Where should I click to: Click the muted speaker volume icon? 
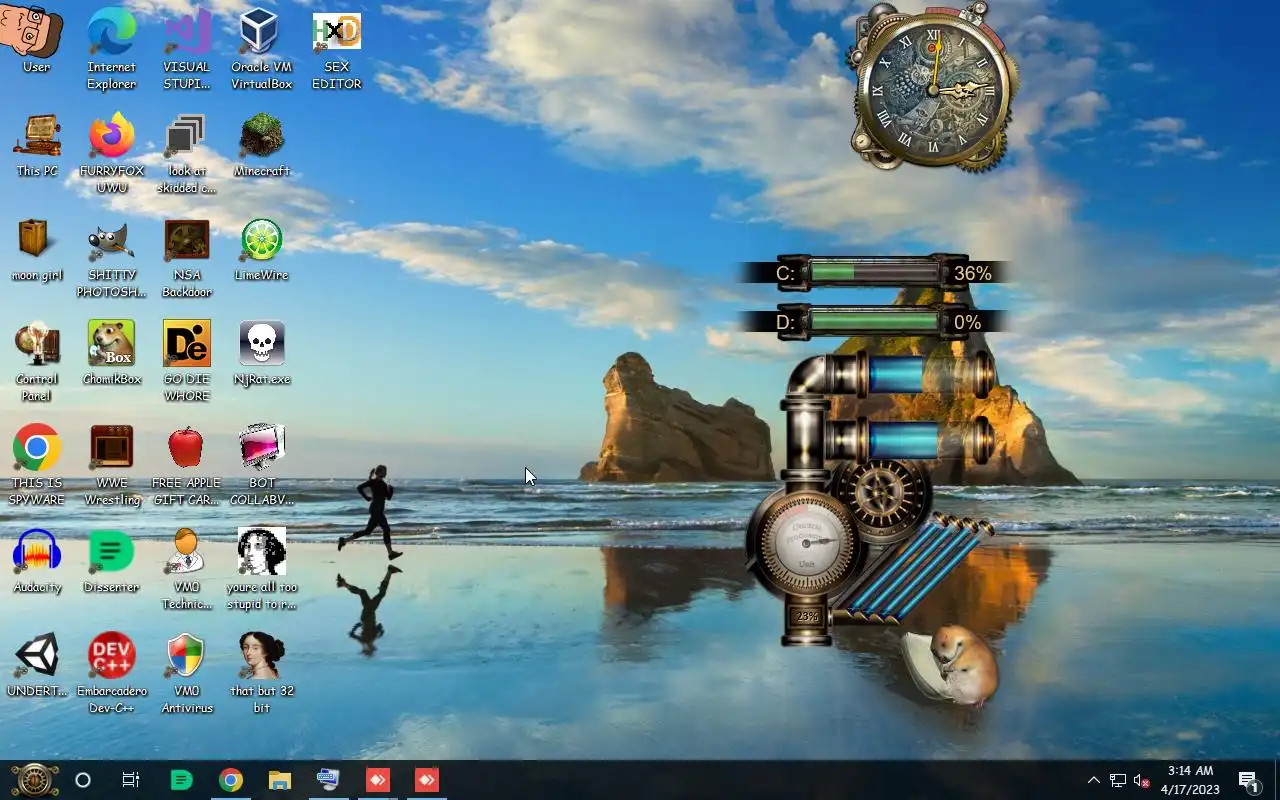pos(1141,780)
